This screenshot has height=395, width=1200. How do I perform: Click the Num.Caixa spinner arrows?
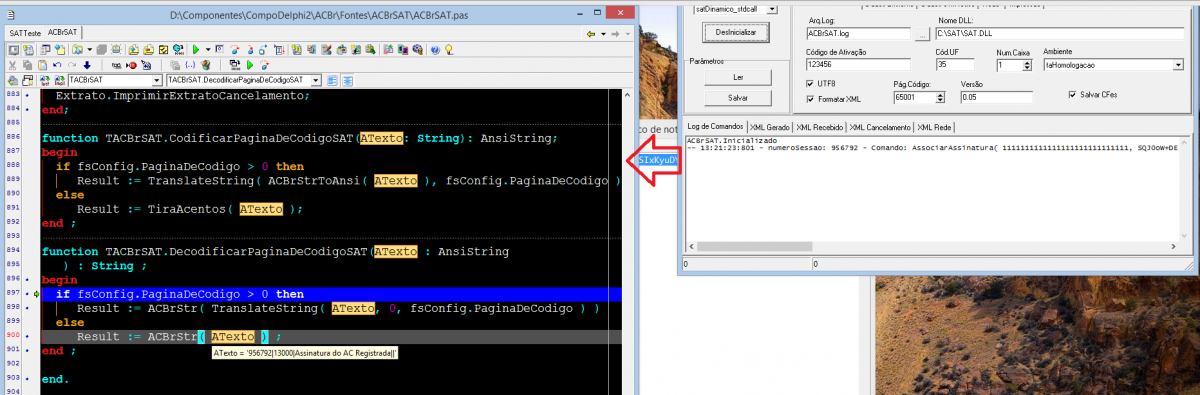pyautogui.click(x=1027, y=65)
